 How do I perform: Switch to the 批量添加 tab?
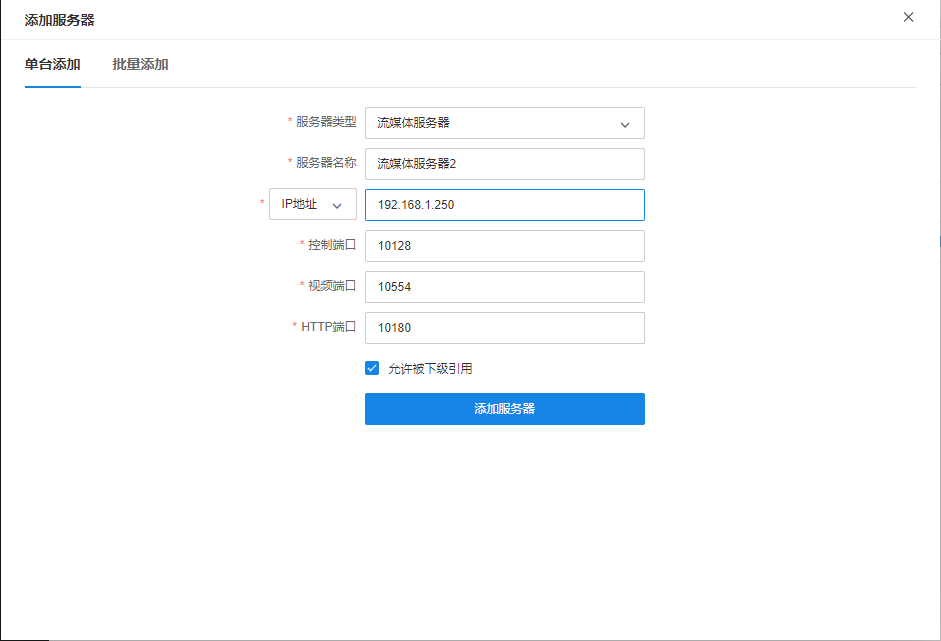[x=140, y=65]
